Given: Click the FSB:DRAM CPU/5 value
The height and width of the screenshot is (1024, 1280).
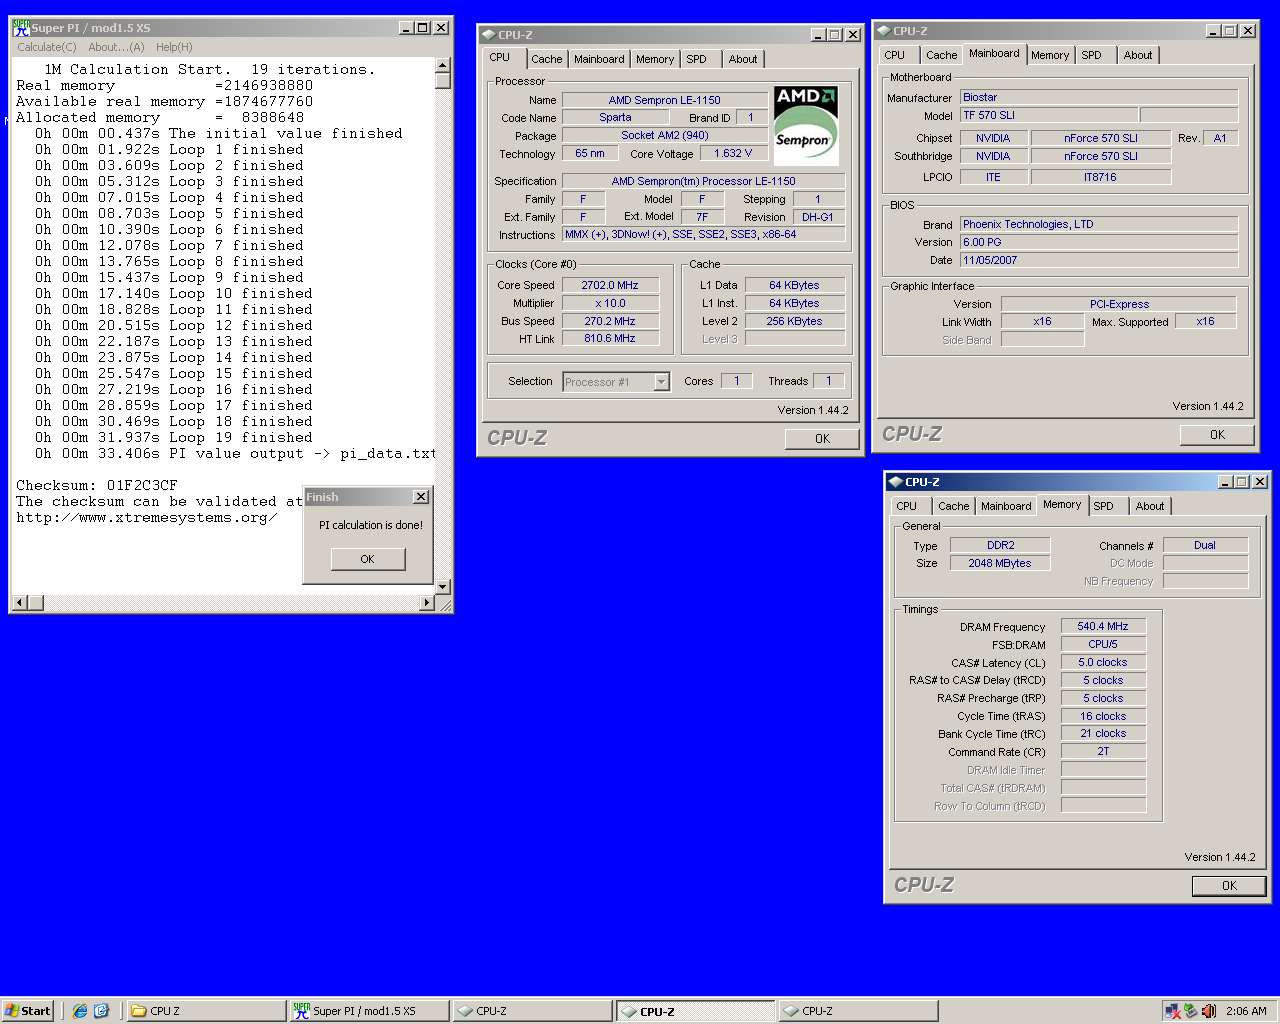Looking at the screenshot, I should coord(1103,644).
